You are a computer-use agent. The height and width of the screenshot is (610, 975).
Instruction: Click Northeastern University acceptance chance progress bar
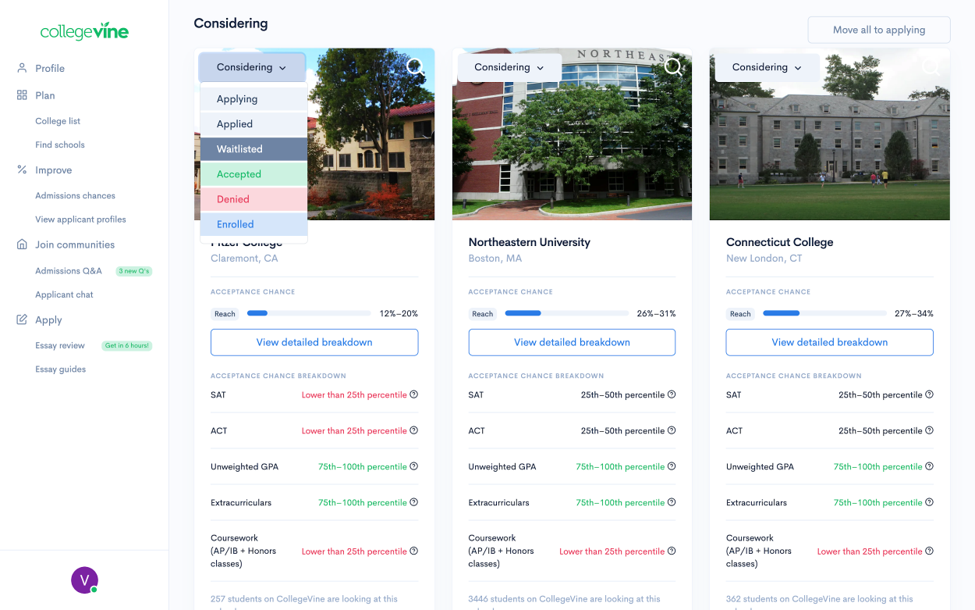point(565,314)
